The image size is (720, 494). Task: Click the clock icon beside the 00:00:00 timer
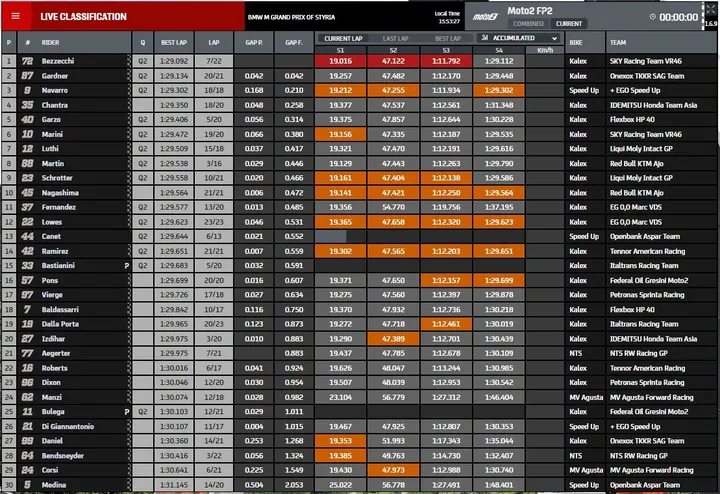coord(652,17)
